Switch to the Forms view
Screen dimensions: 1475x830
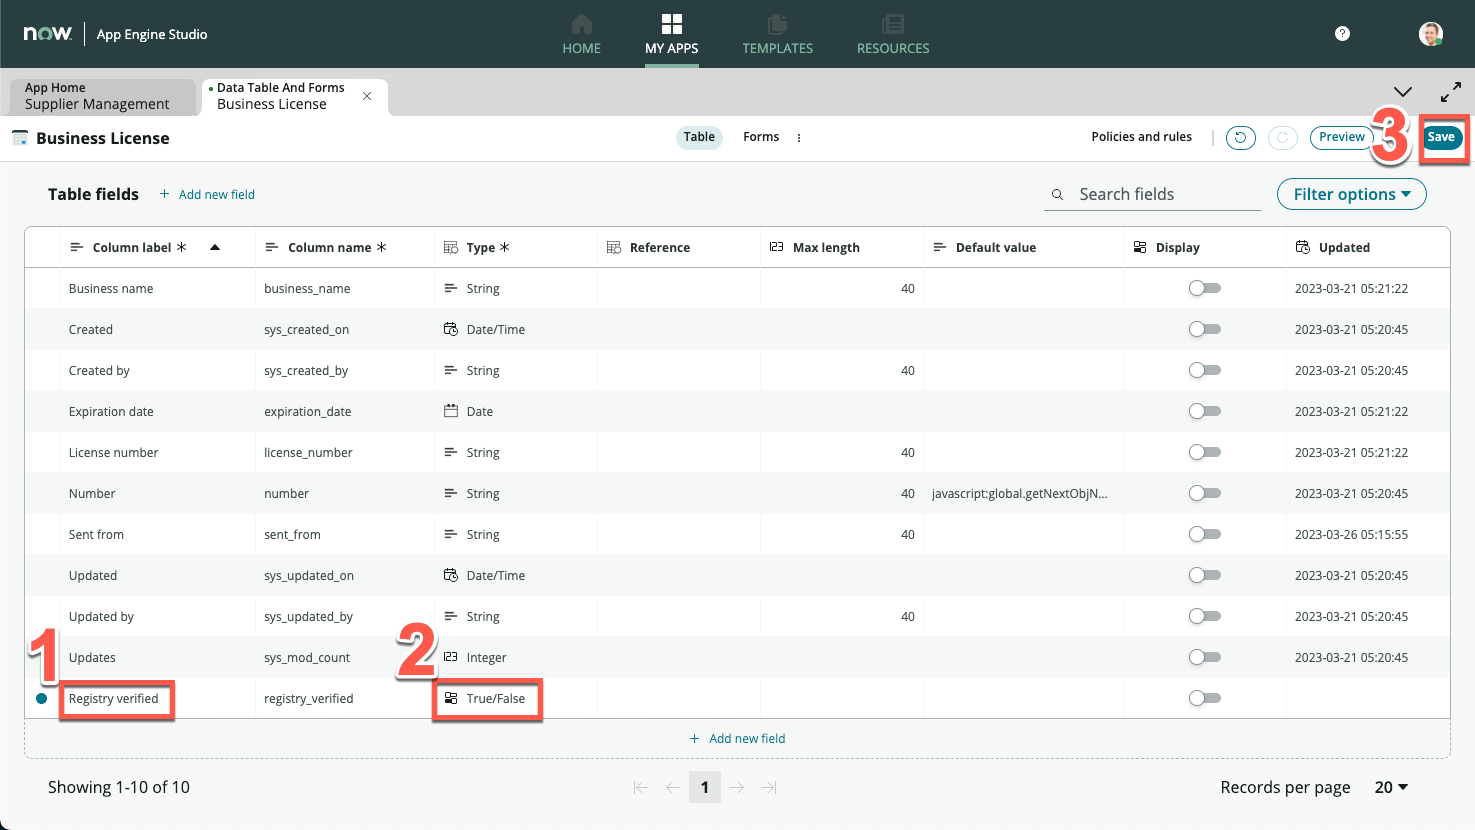(760, 137)
